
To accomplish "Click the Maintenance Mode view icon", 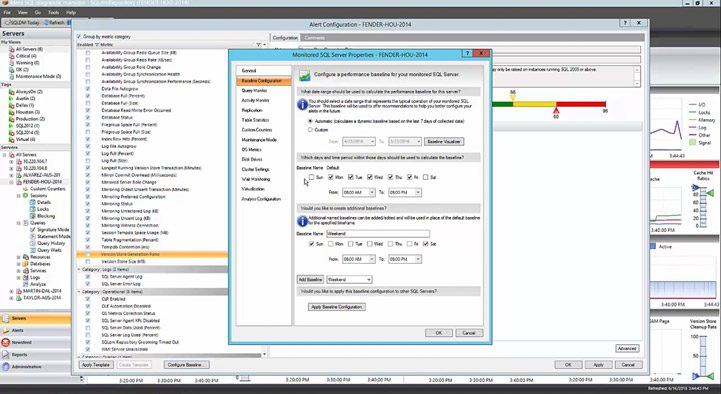I will (x=11, y=76).
